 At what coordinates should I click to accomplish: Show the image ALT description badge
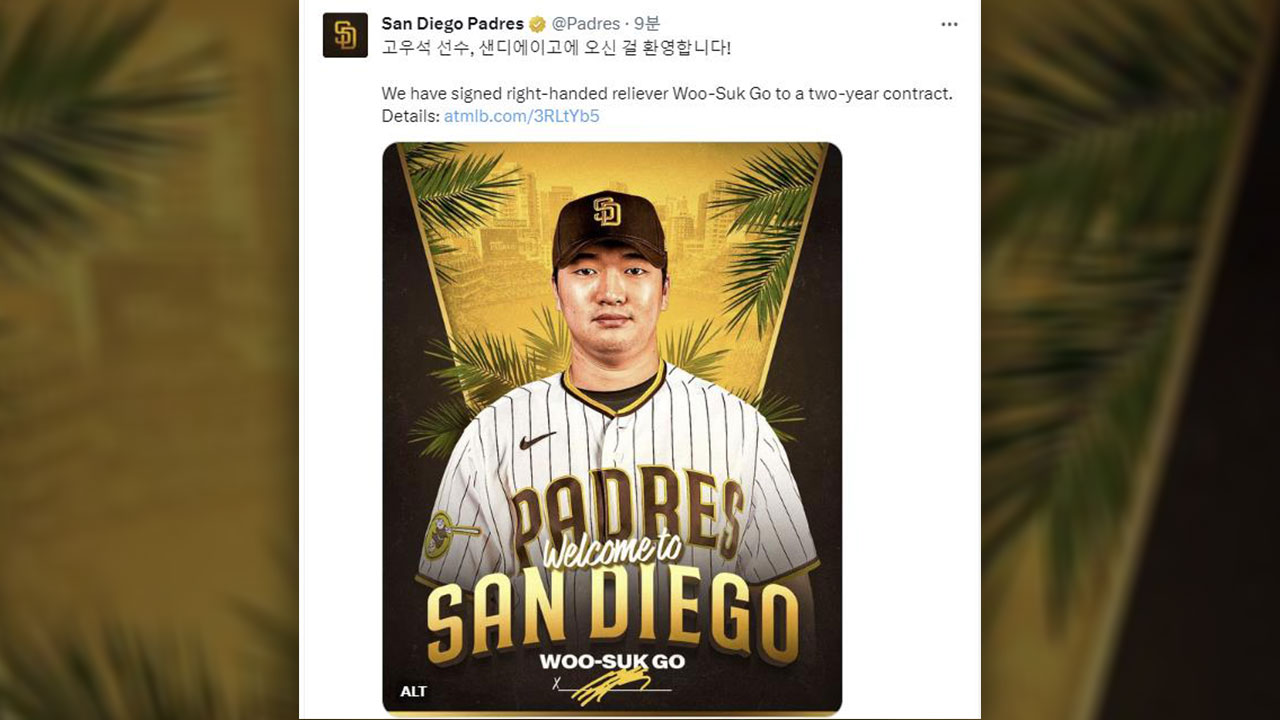pos(413,691)
